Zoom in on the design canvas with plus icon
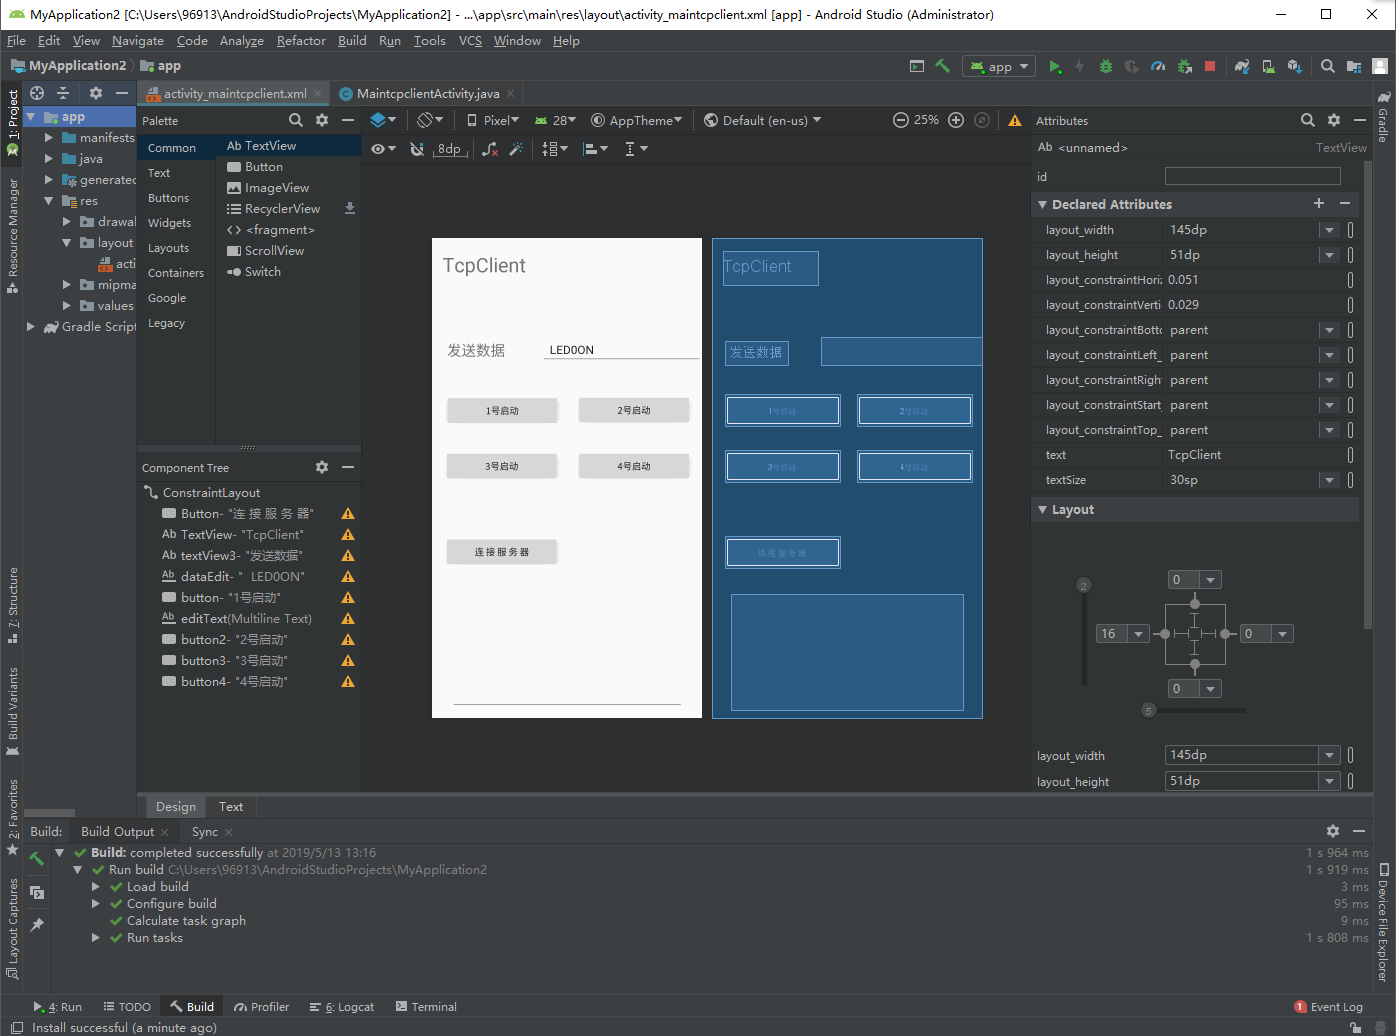1396x1036 pixels. point(955,119)
